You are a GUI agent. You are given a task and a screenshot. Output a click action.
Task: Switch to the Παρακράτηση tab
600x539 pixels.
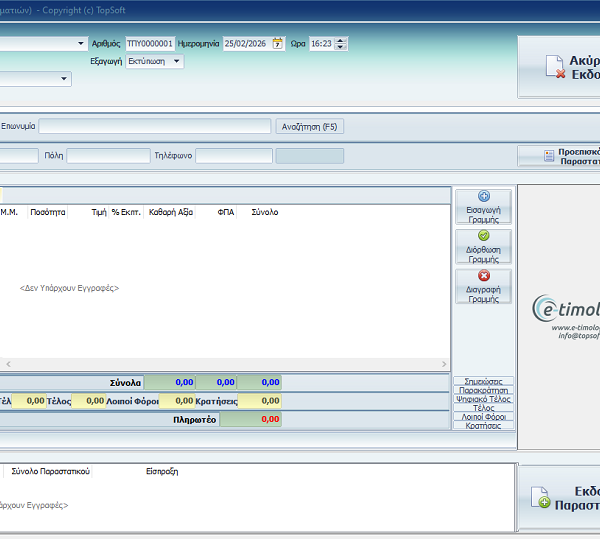484,390
